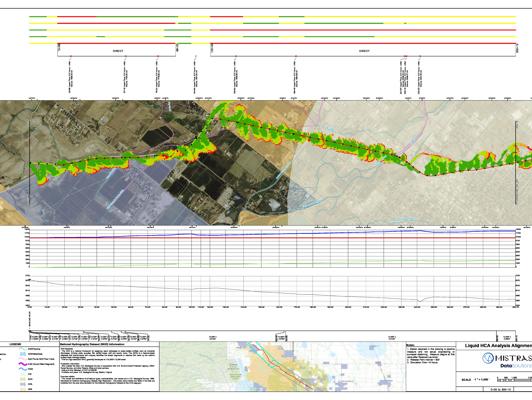This screenshot has width=532, height=400.
Task: Click the 'National Hydrography Dataset (NHD) Information' heading
Action: (92, 344)
